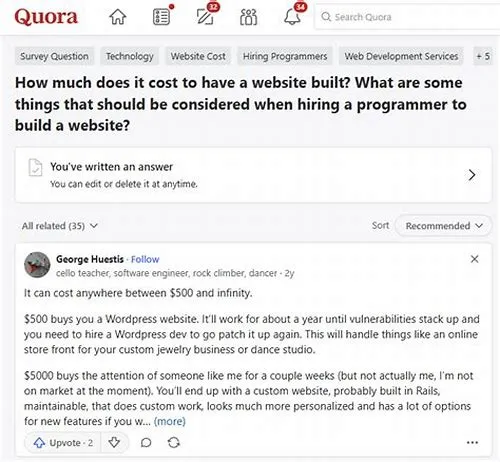Open the three-dot menu on the answer
The width and height of the screenshot is (500, 462).
(x=472, y=443)
